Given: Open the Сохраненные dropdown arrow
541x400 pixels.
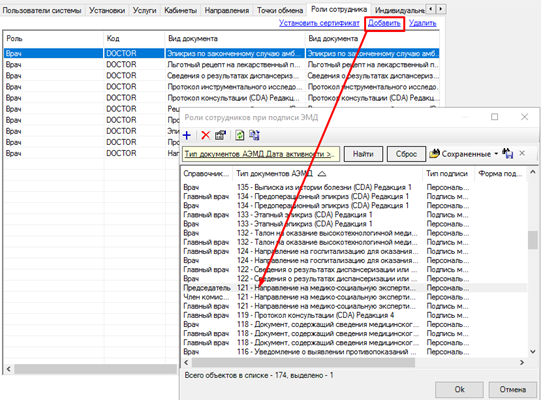Looking at the screenshot, I should click(496, 154).
